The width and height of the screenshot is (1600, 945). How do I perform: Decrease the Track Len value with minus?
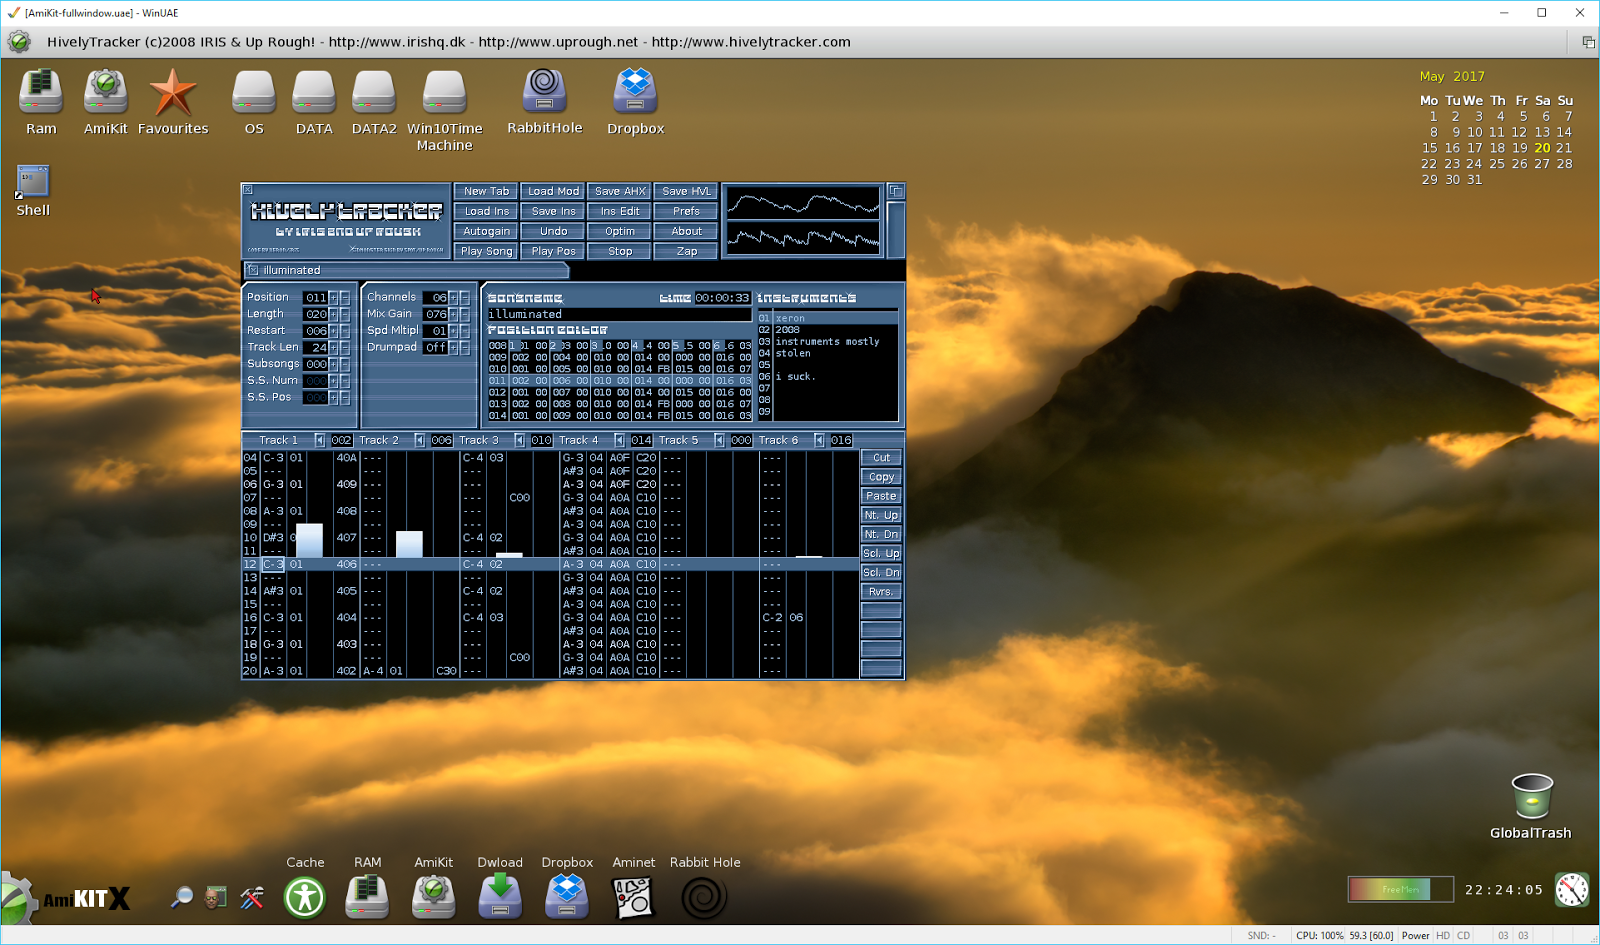tap(345, 348)
